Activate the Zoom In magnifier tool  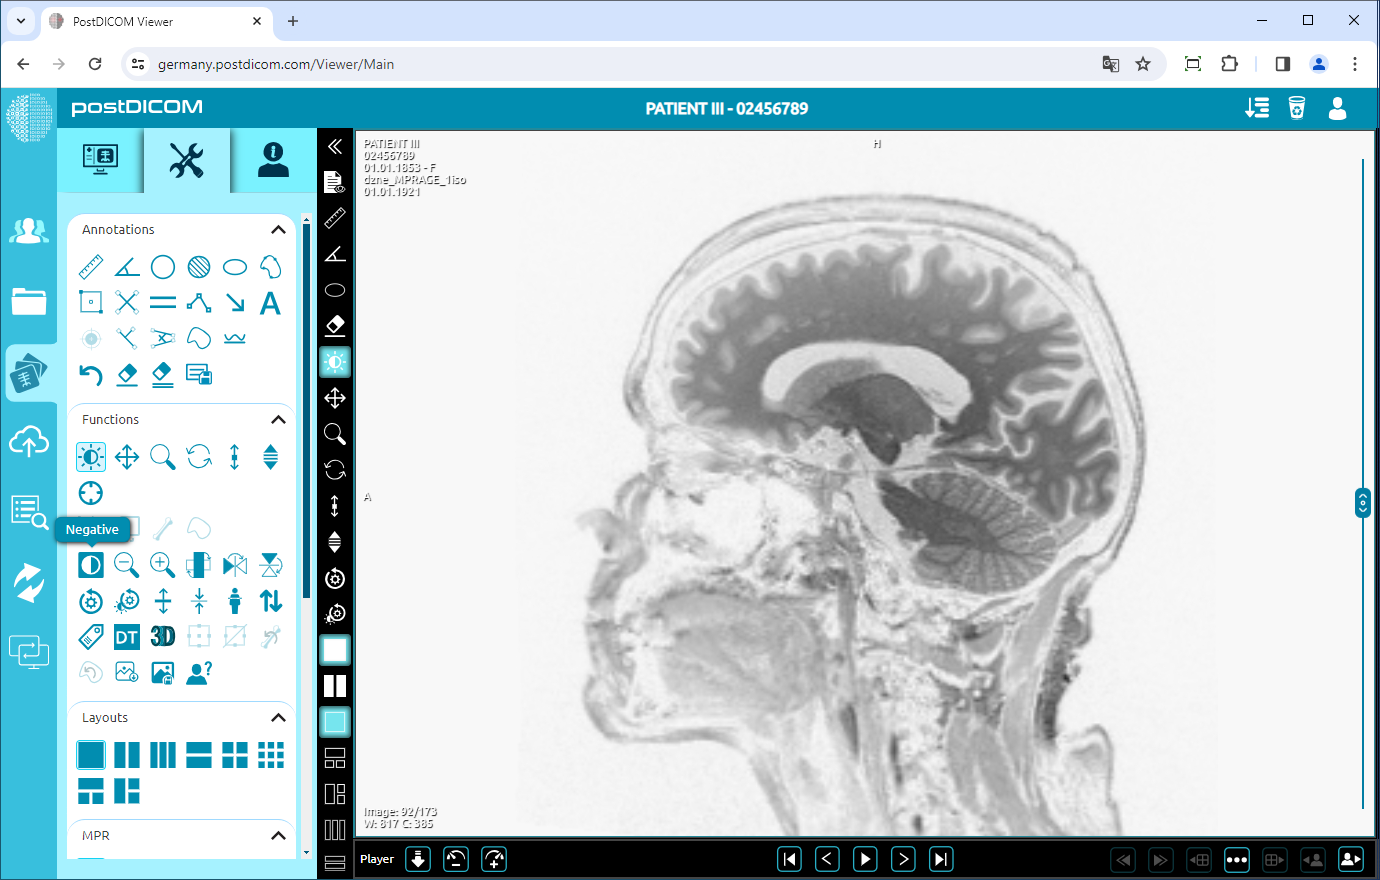coord(162,564)
